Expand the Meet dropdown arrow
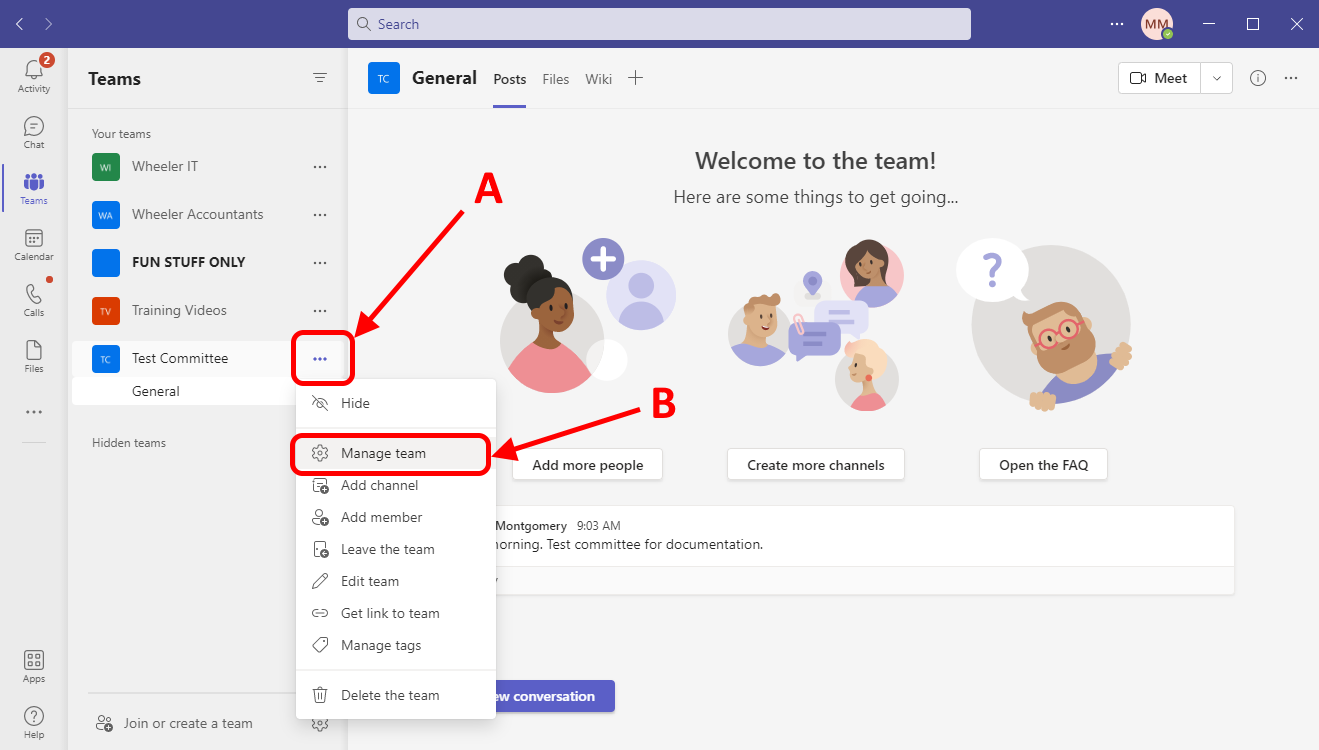The width and height of the screenshot is (1319, 750). point(1217,78)
